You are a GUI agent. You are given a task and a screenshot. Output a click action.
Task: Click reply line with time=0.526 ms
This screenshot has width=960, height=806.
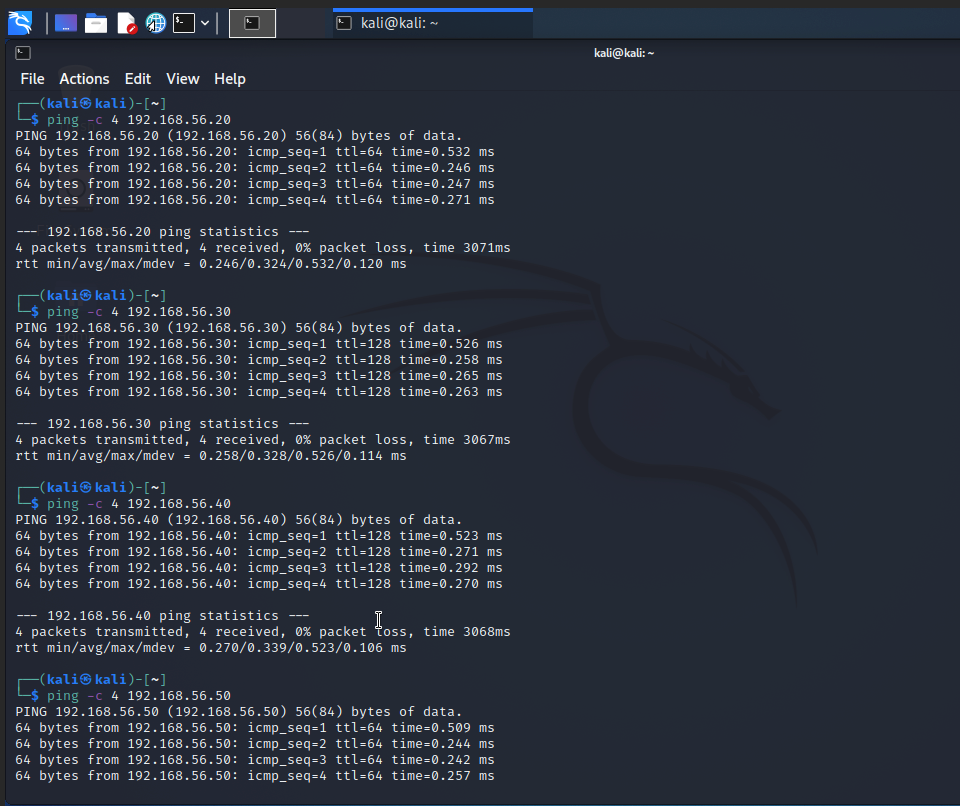coord(259,344)
